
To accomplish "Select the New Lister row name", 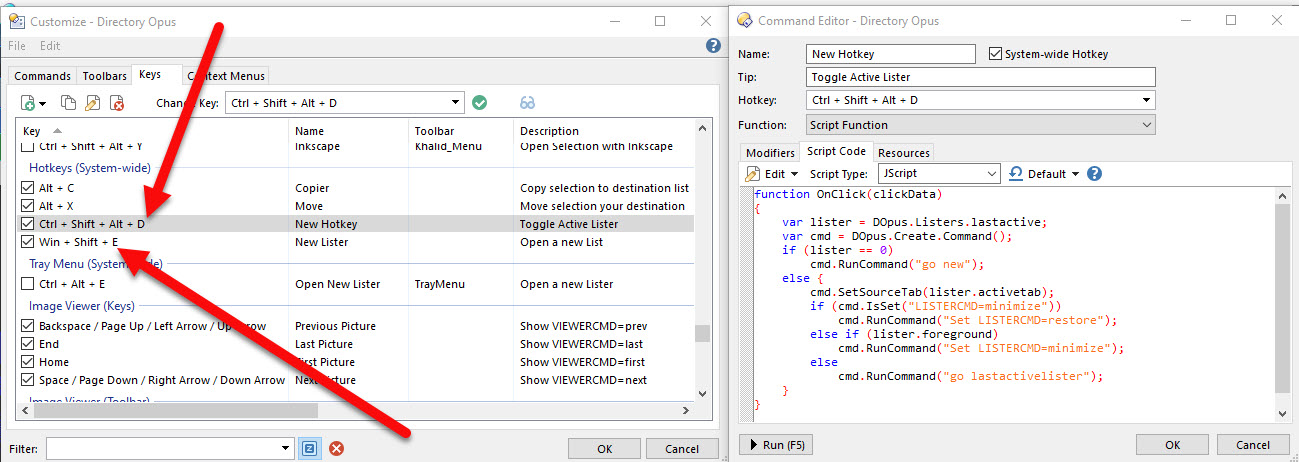I will tap(321, 242).
